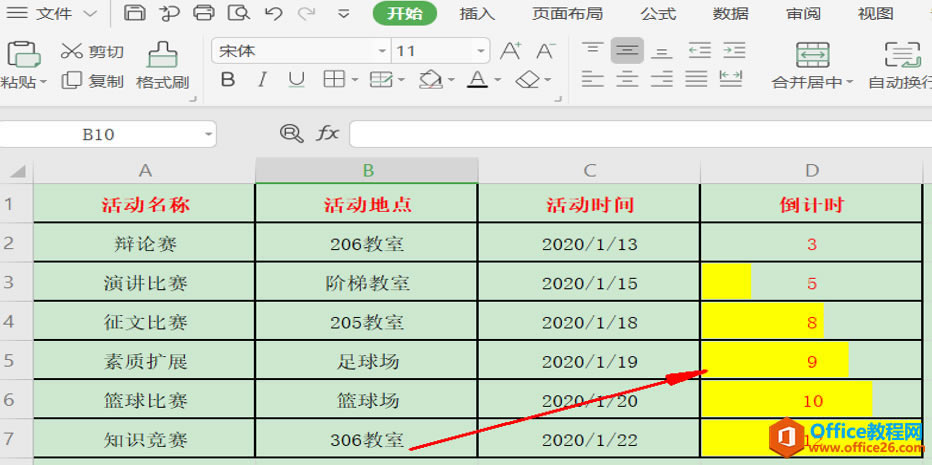Click cell containing 辩论赛

coord(144,243)
